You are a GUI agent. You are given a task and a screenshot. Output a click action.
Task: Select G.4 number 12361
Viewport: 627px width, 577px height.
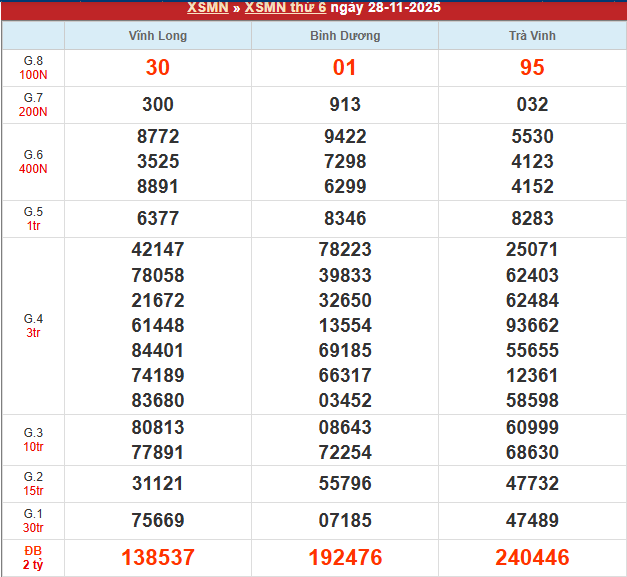pos(532,375)
